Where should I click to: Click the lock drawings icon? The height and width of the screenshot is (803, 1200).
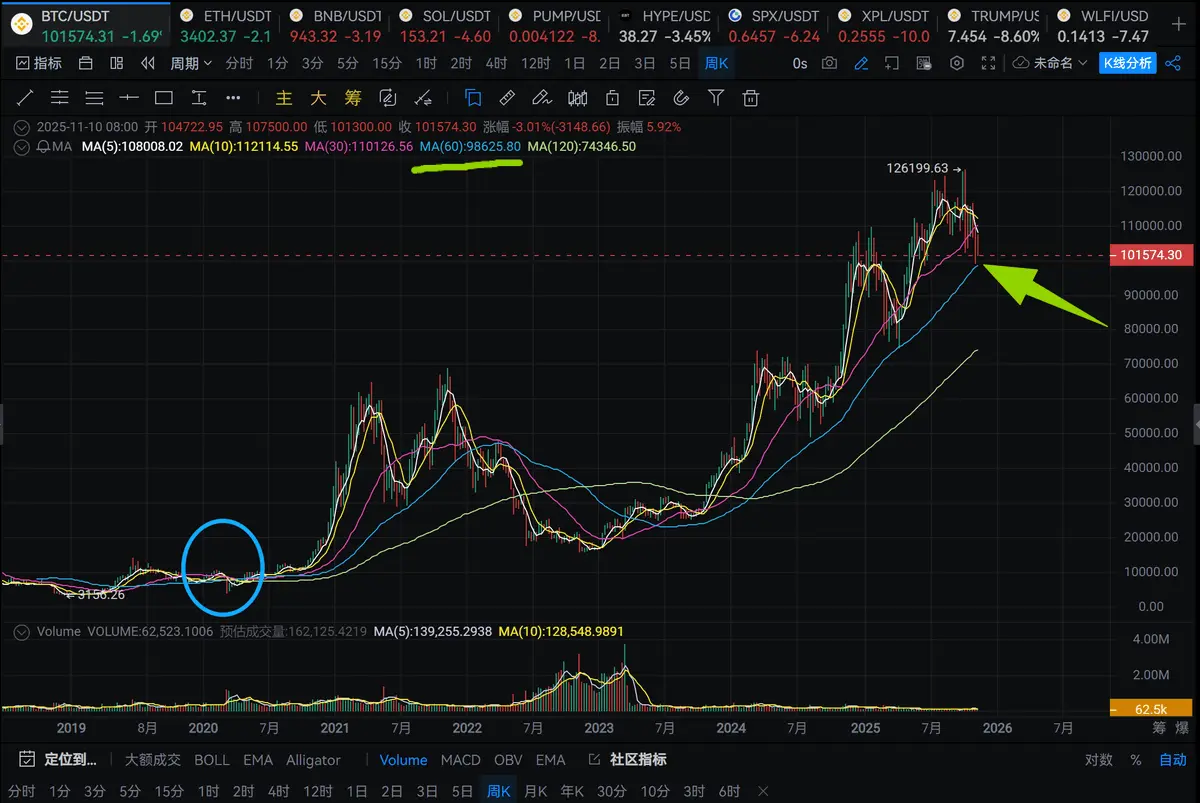coord(612,99)
